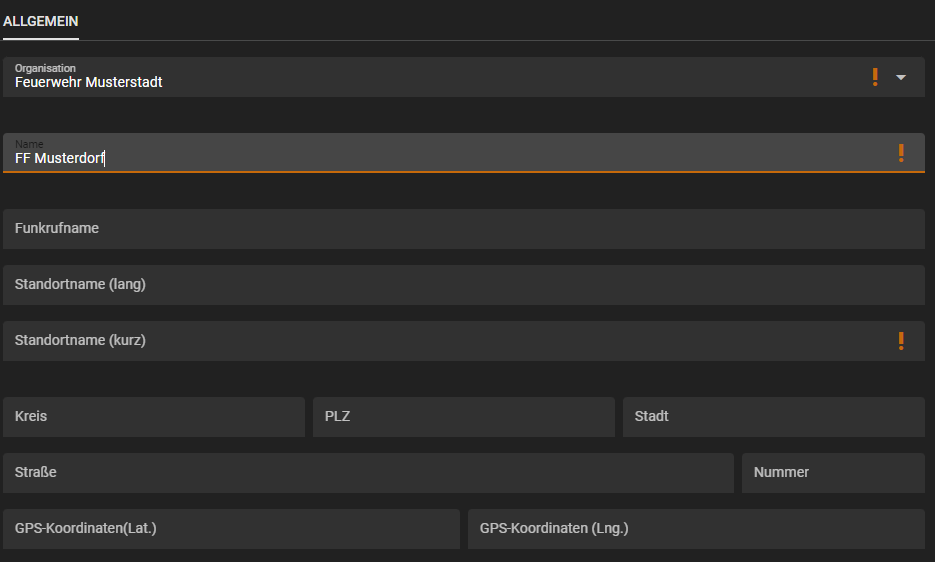Click the Nummer input field

point(833,473)
